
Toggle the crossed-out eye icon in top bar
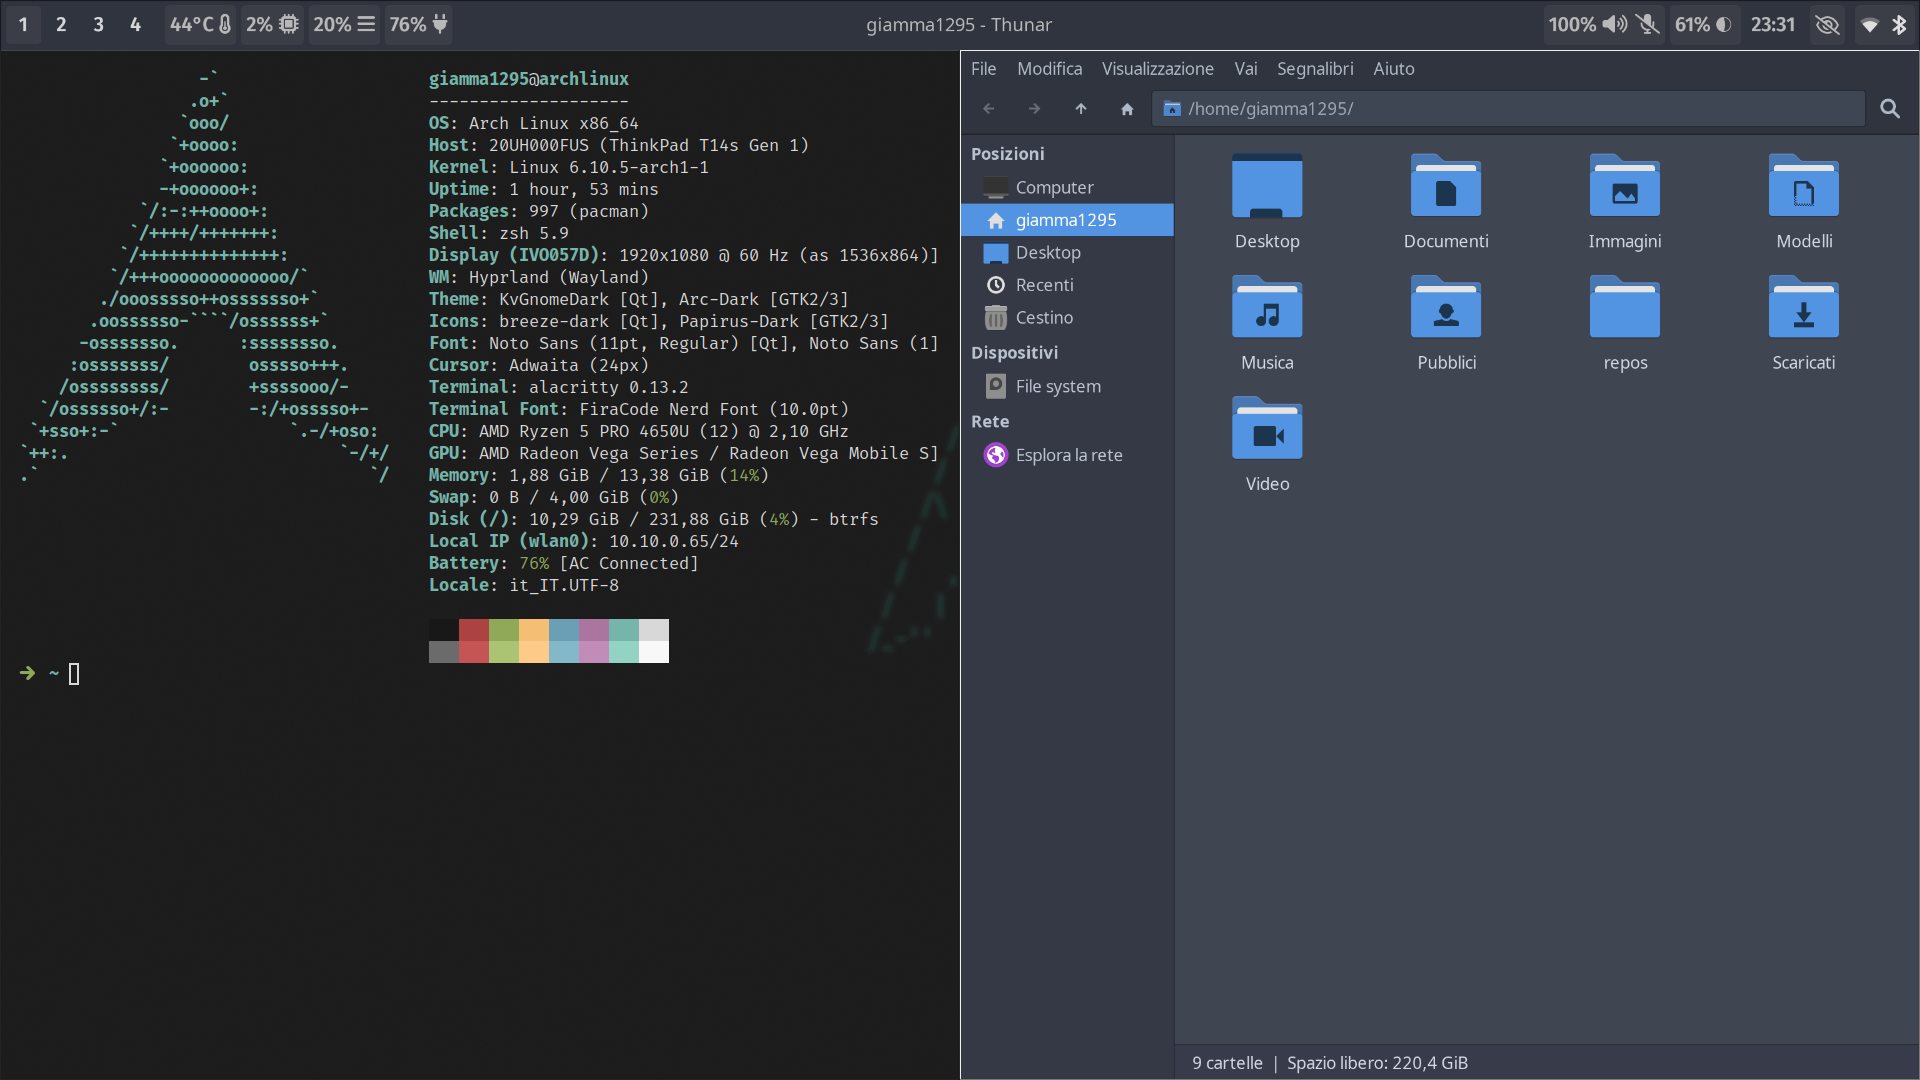coord(1827,24)
